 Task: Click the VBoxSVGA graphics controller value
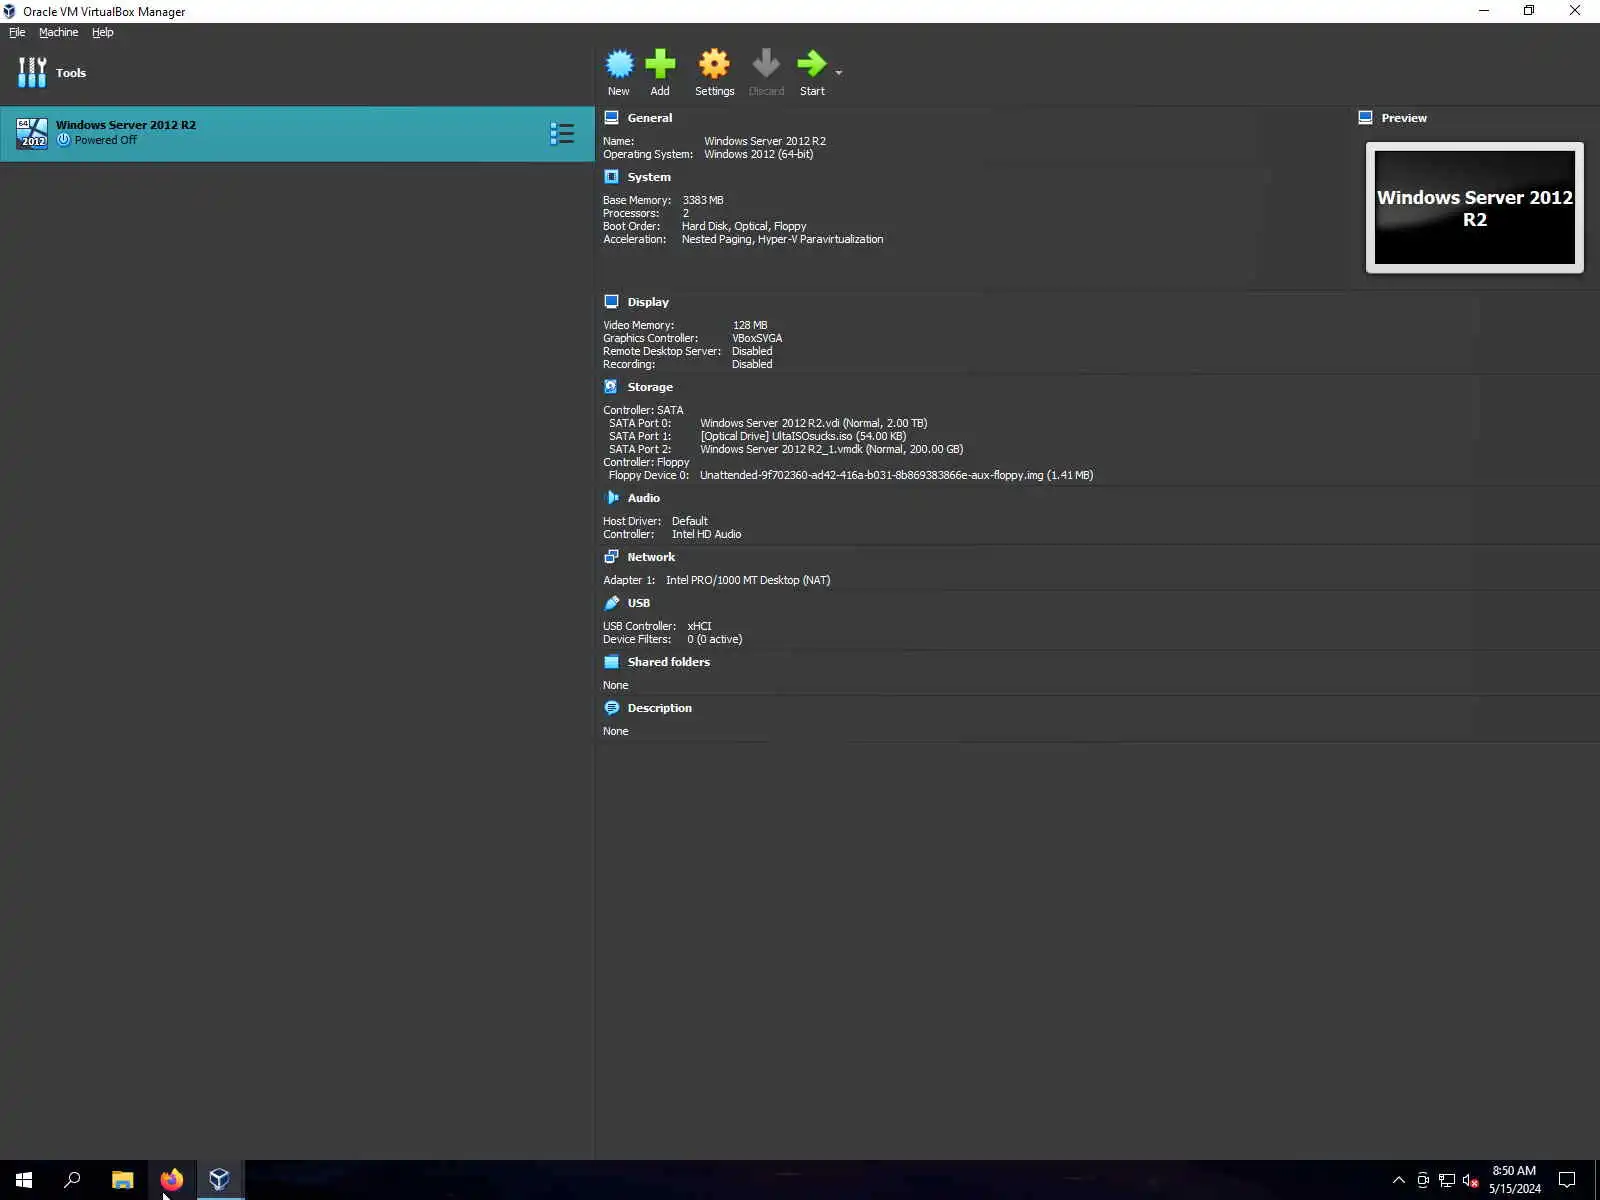point(757,338)
